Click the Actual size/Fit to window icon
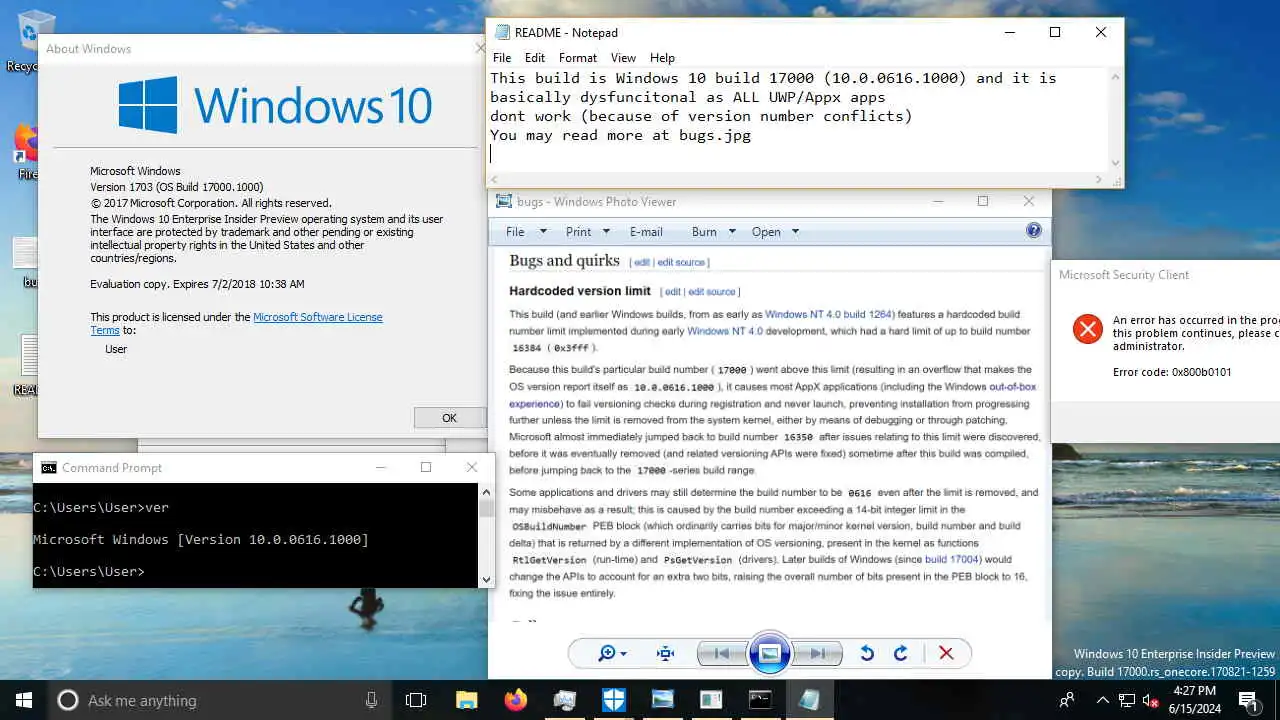Screen dimensions: 1280x720 tap(665, 653)
